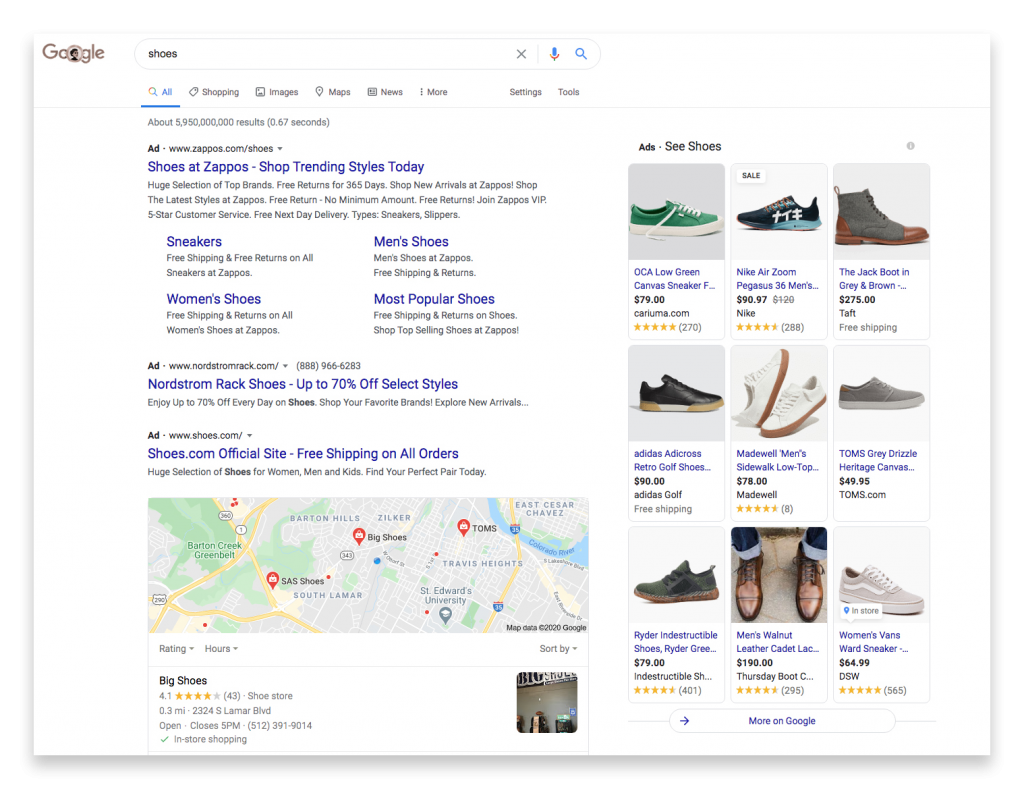This screenshot has height=789, width=1024.
Task: Open the Men's Shoes sitelink
Action: click(x=411, y=242)
